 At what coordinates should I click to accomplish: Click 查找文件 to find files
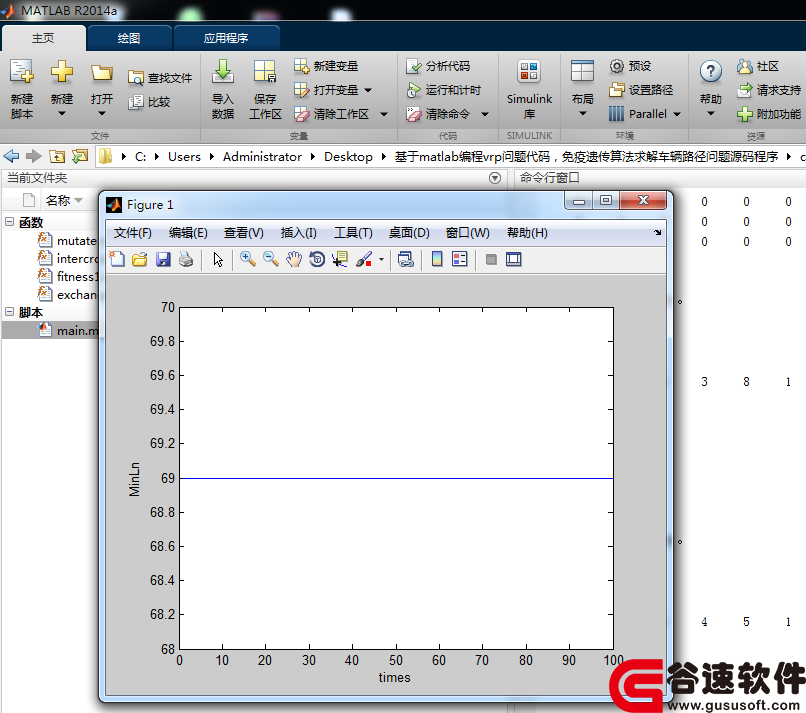[160, 78]
